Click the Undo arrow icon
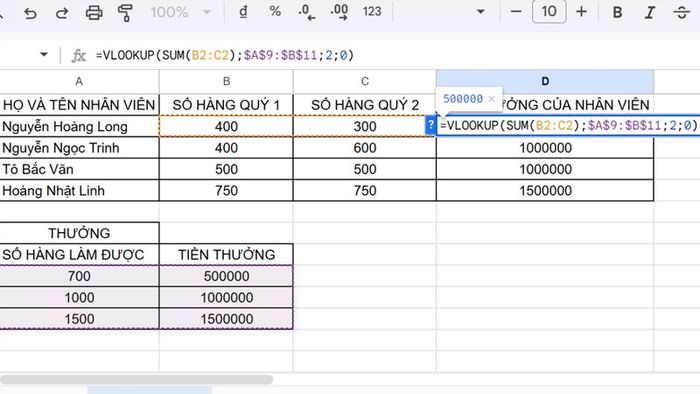 [x=30, y=13]
